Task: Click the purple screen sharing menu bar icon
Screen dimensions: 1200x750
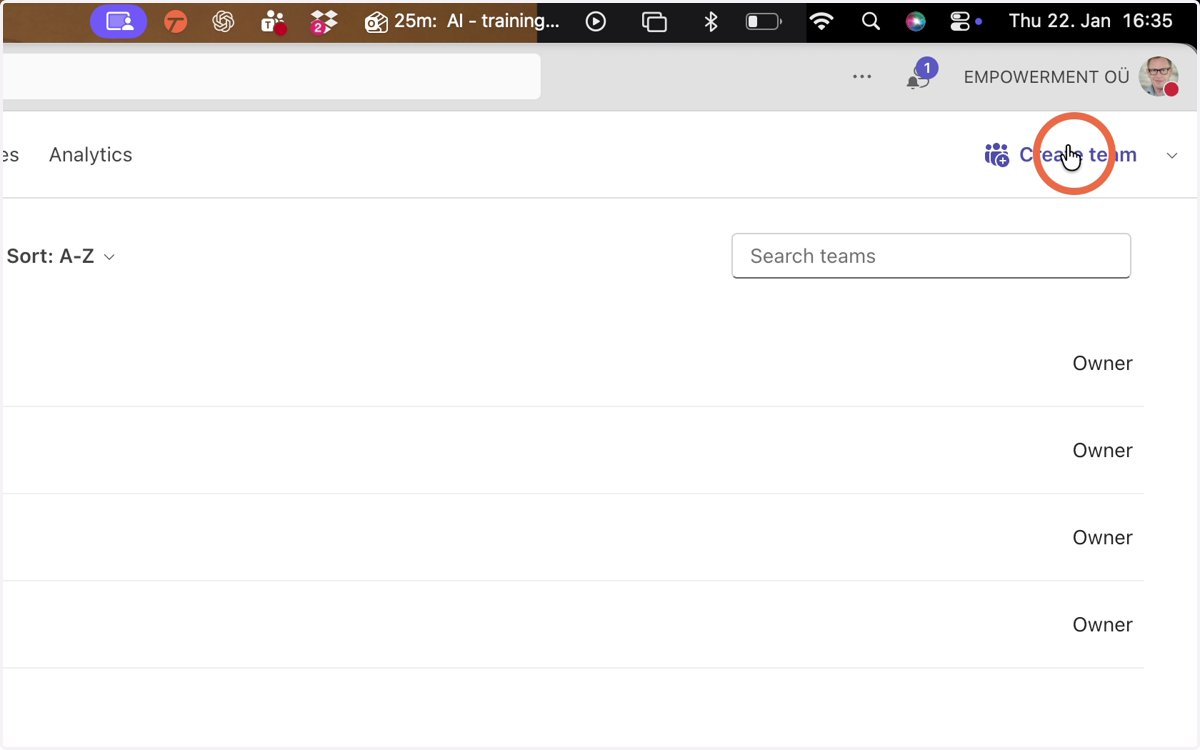Action: 119,21
